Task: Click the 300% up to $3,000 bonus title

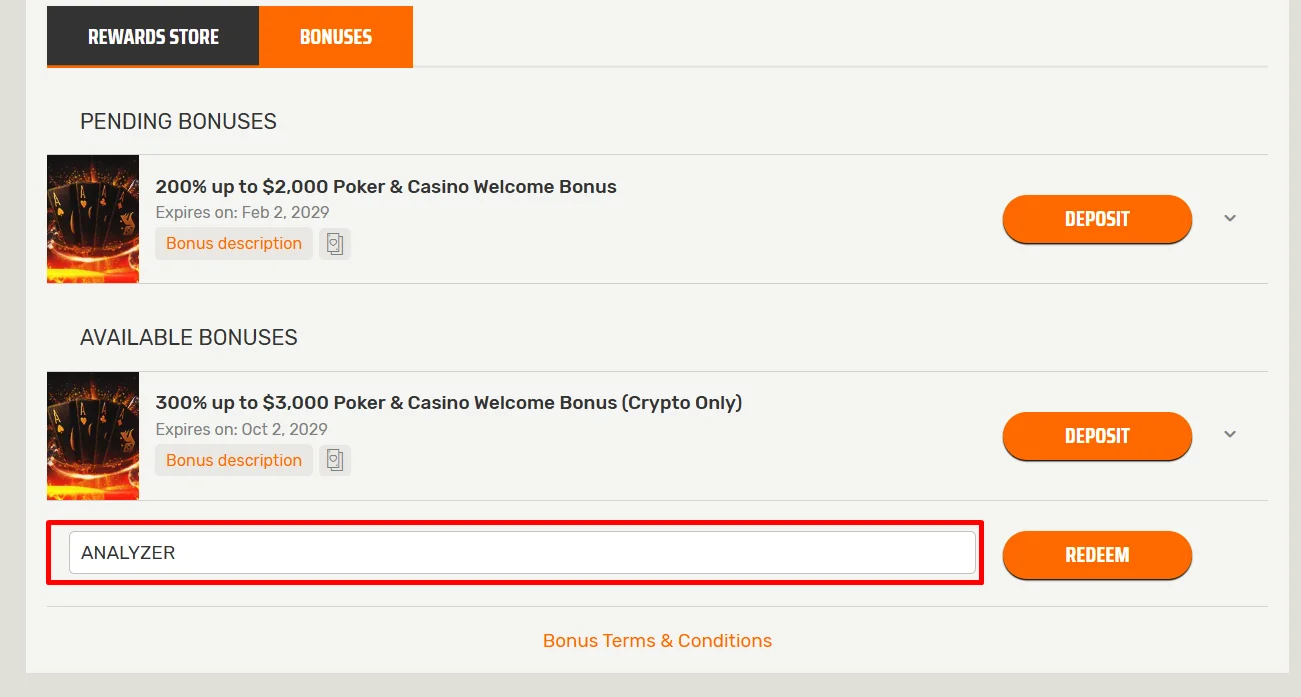Action: click(448, 403)
